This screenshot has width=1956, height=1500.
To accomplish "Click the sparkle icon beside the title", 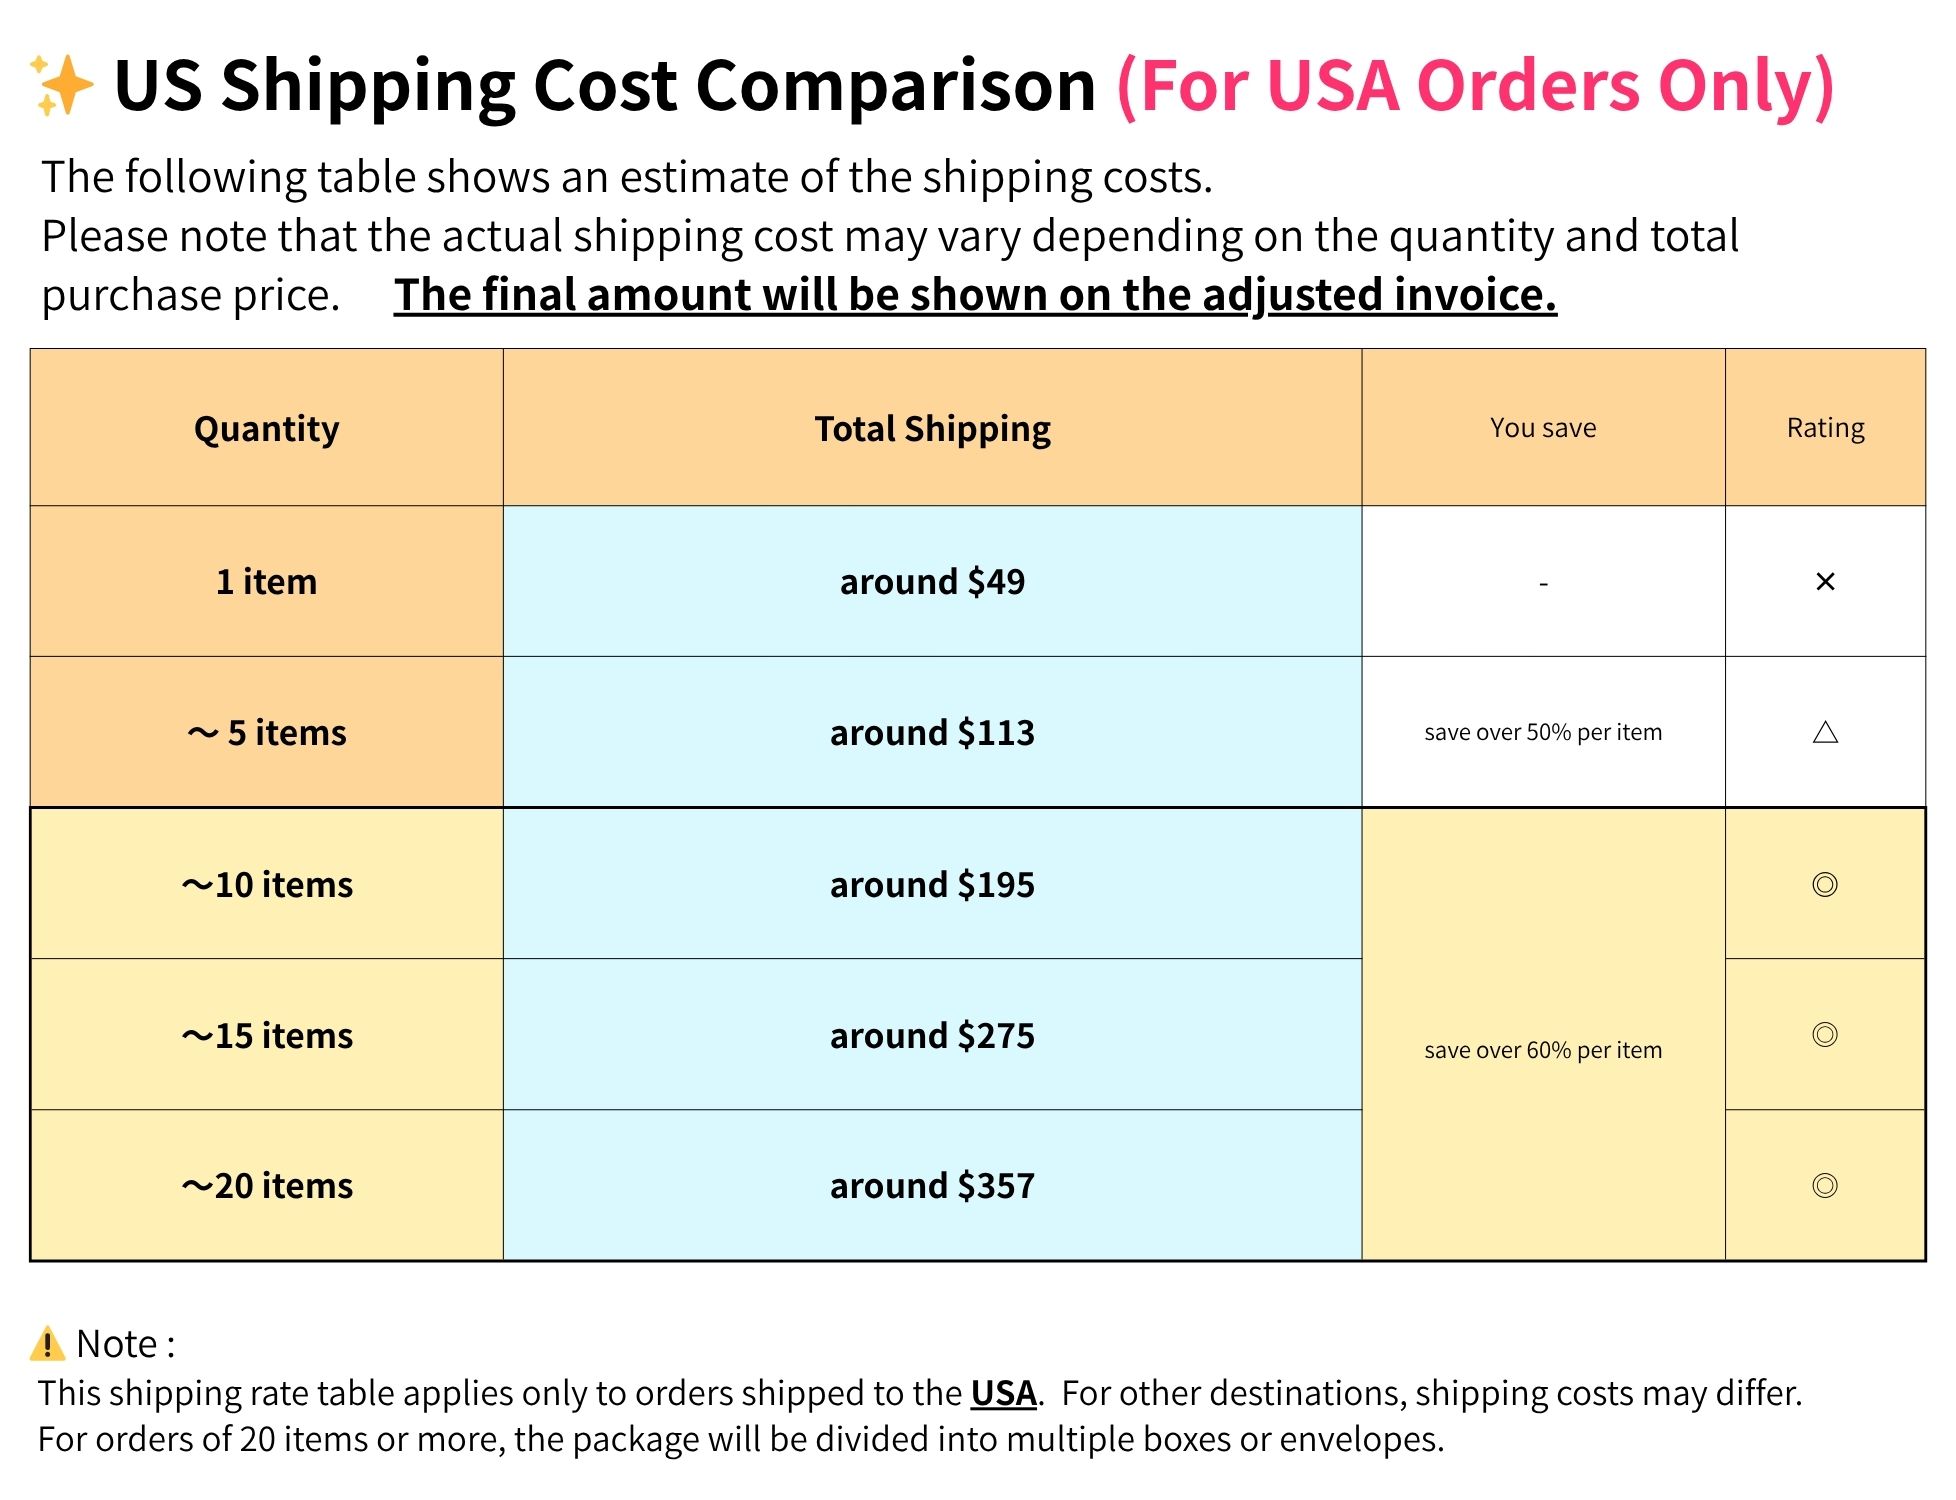I will pyautogui.click(x=62, y=85).
